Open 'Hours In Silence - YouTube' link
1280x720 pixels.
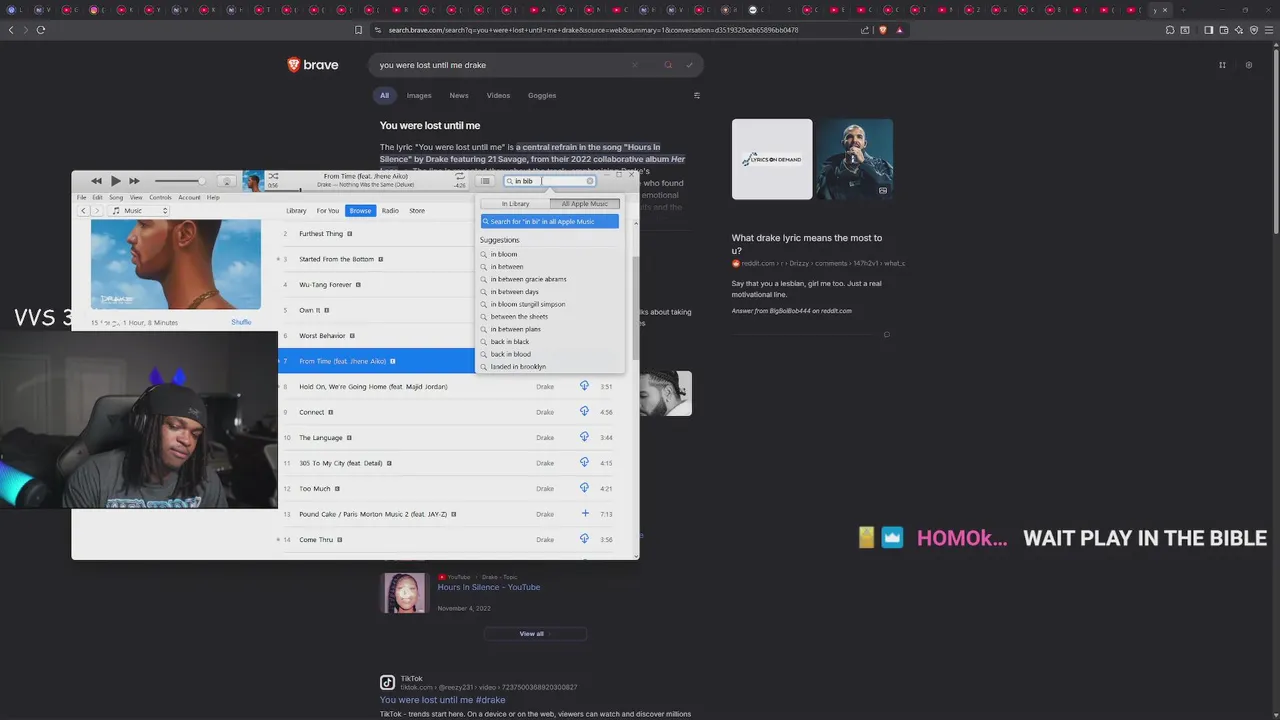click(488, 587)
